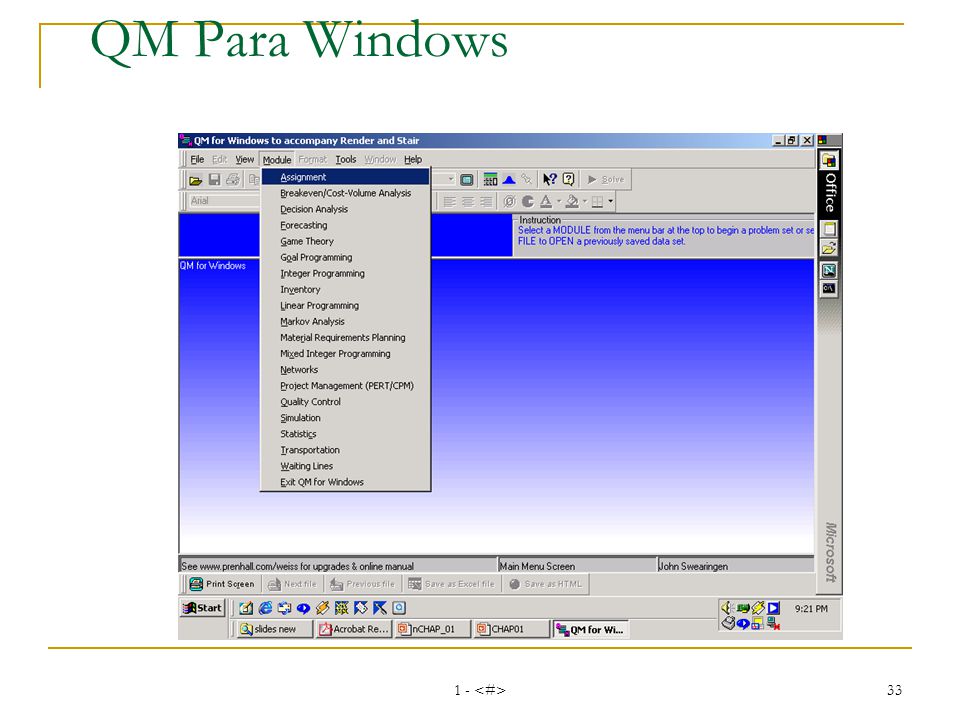
Task: Open the calculator table icon in toolbar
Action: (490, 179)
